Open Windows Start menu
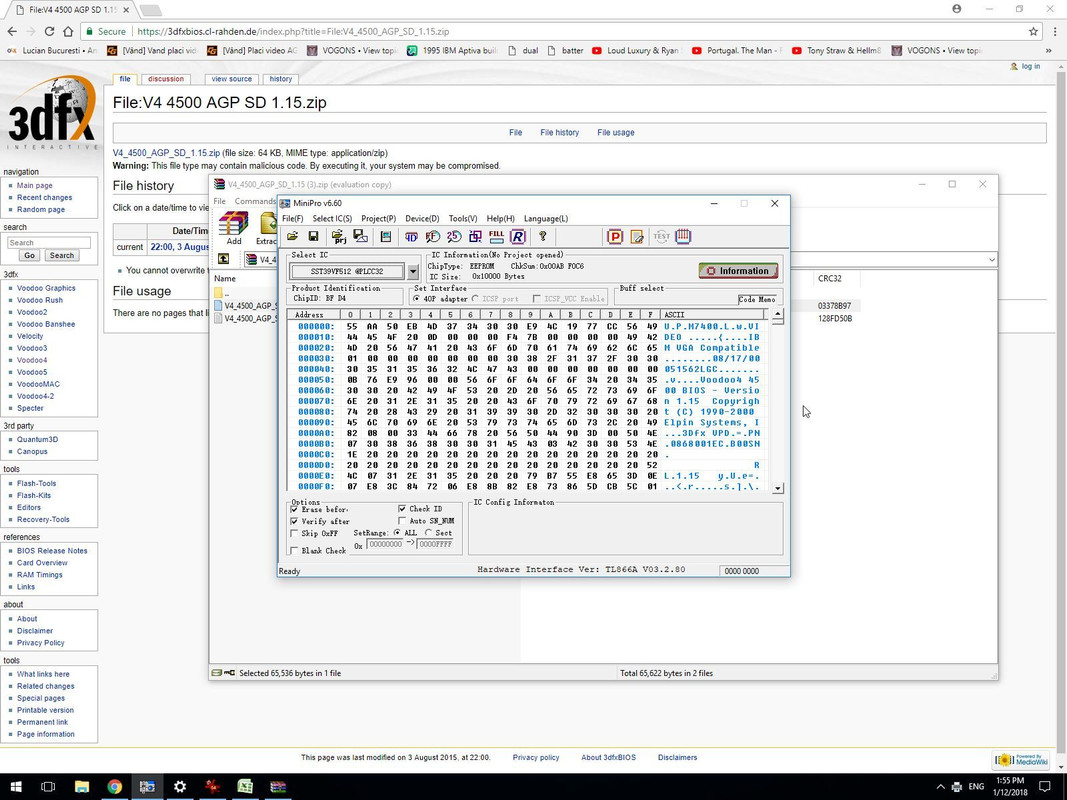The width and height of the screenshot is (1067, 800). point(16,786)
